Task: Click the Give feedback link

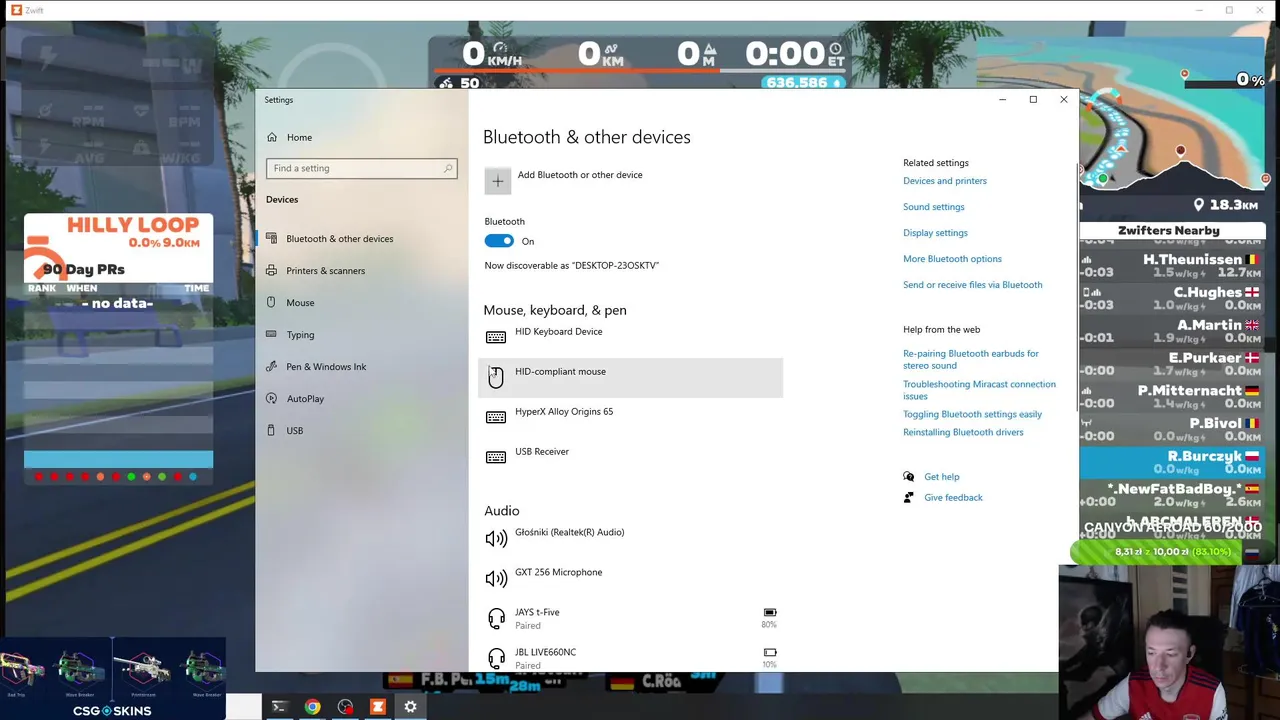Action: click(x=953, y=497)
